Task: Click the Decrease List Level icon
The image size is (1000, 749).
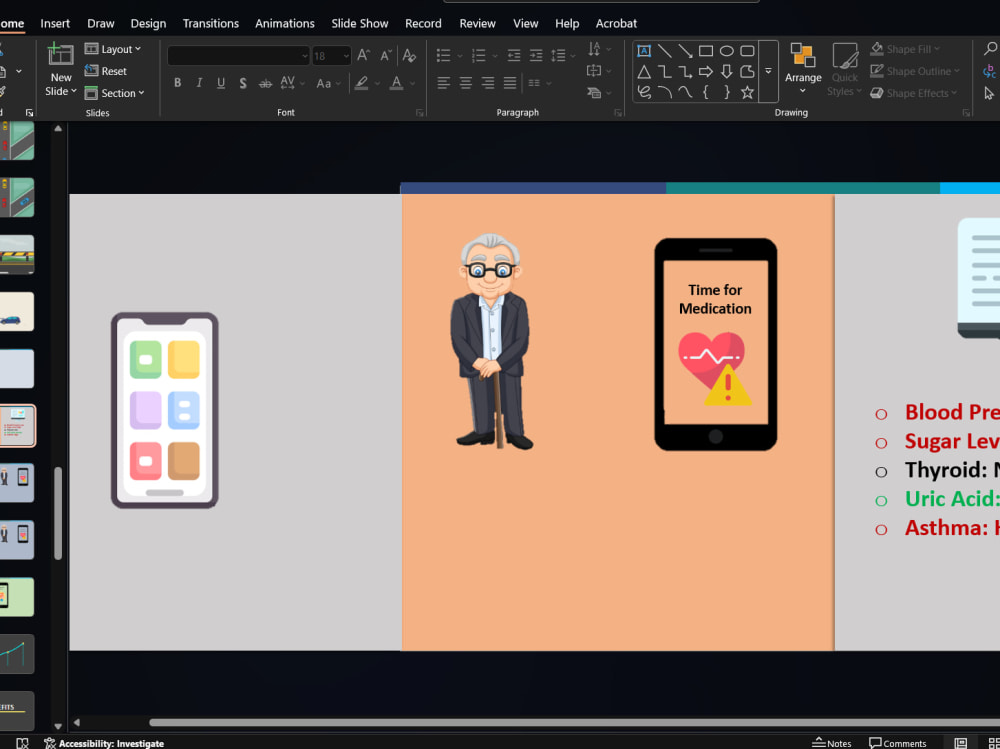Action: 514,56
